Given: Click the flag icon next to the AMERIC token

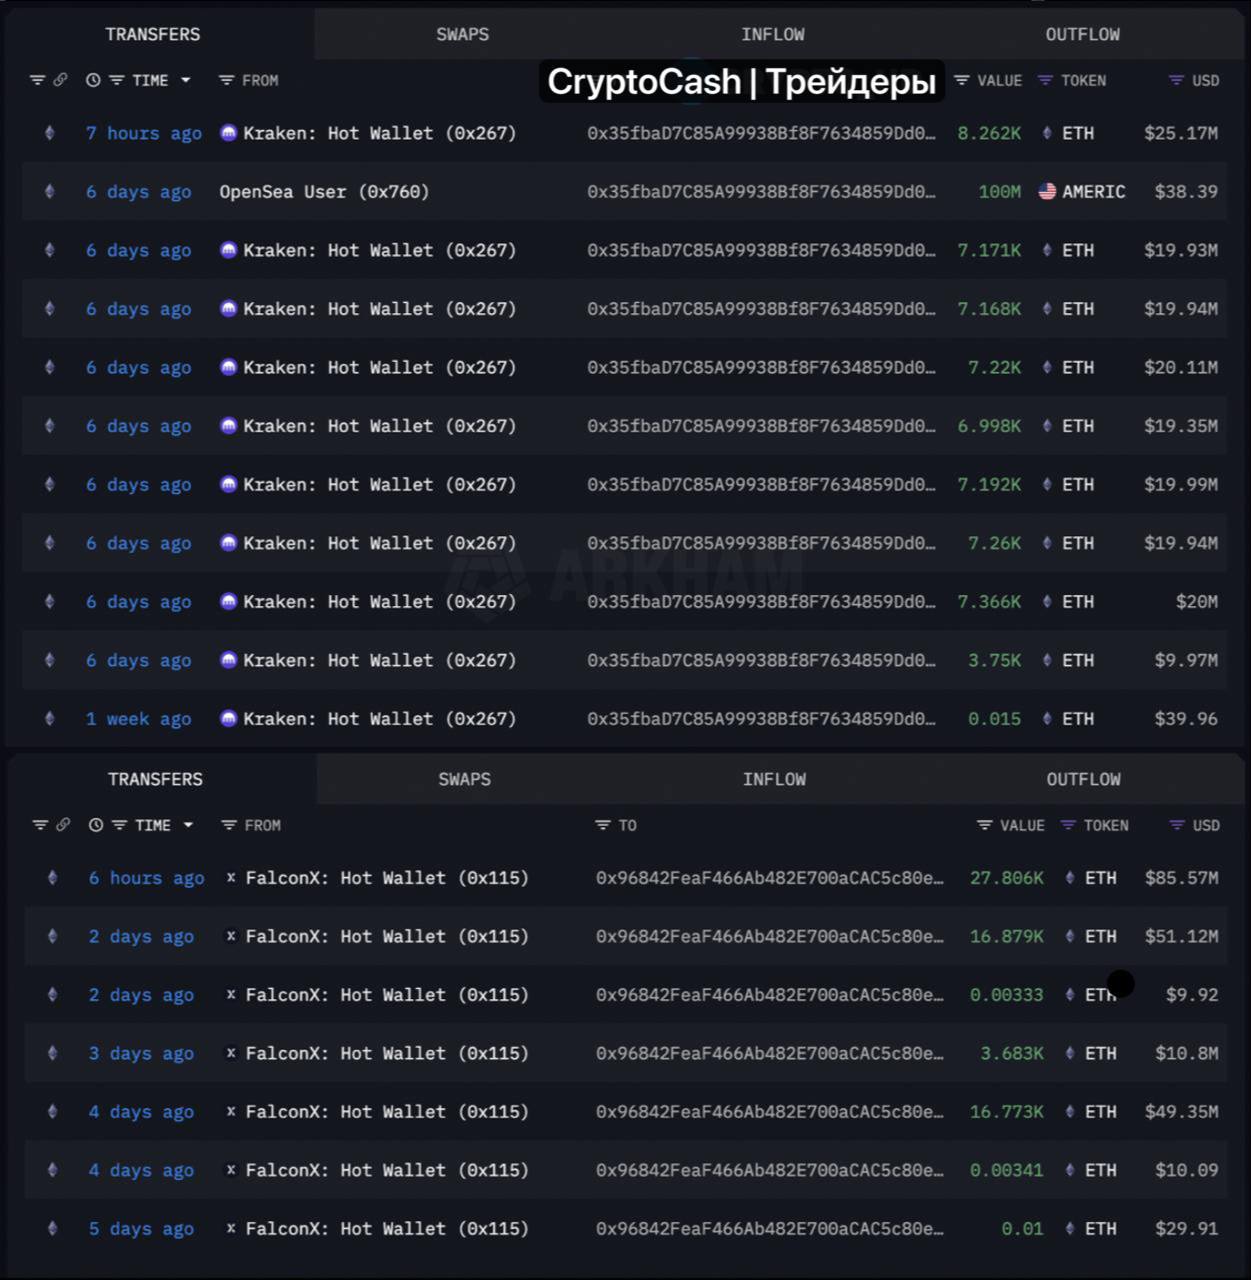Looking at the screenshot, I should point(1047,191).
